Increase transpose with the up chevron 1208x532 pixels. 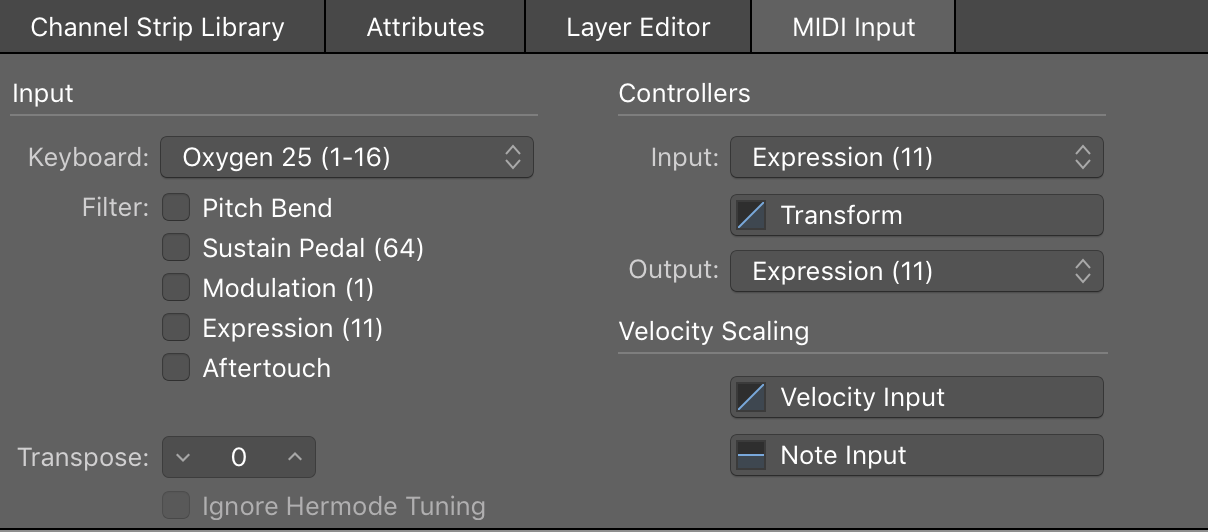(x=294, y=457)
